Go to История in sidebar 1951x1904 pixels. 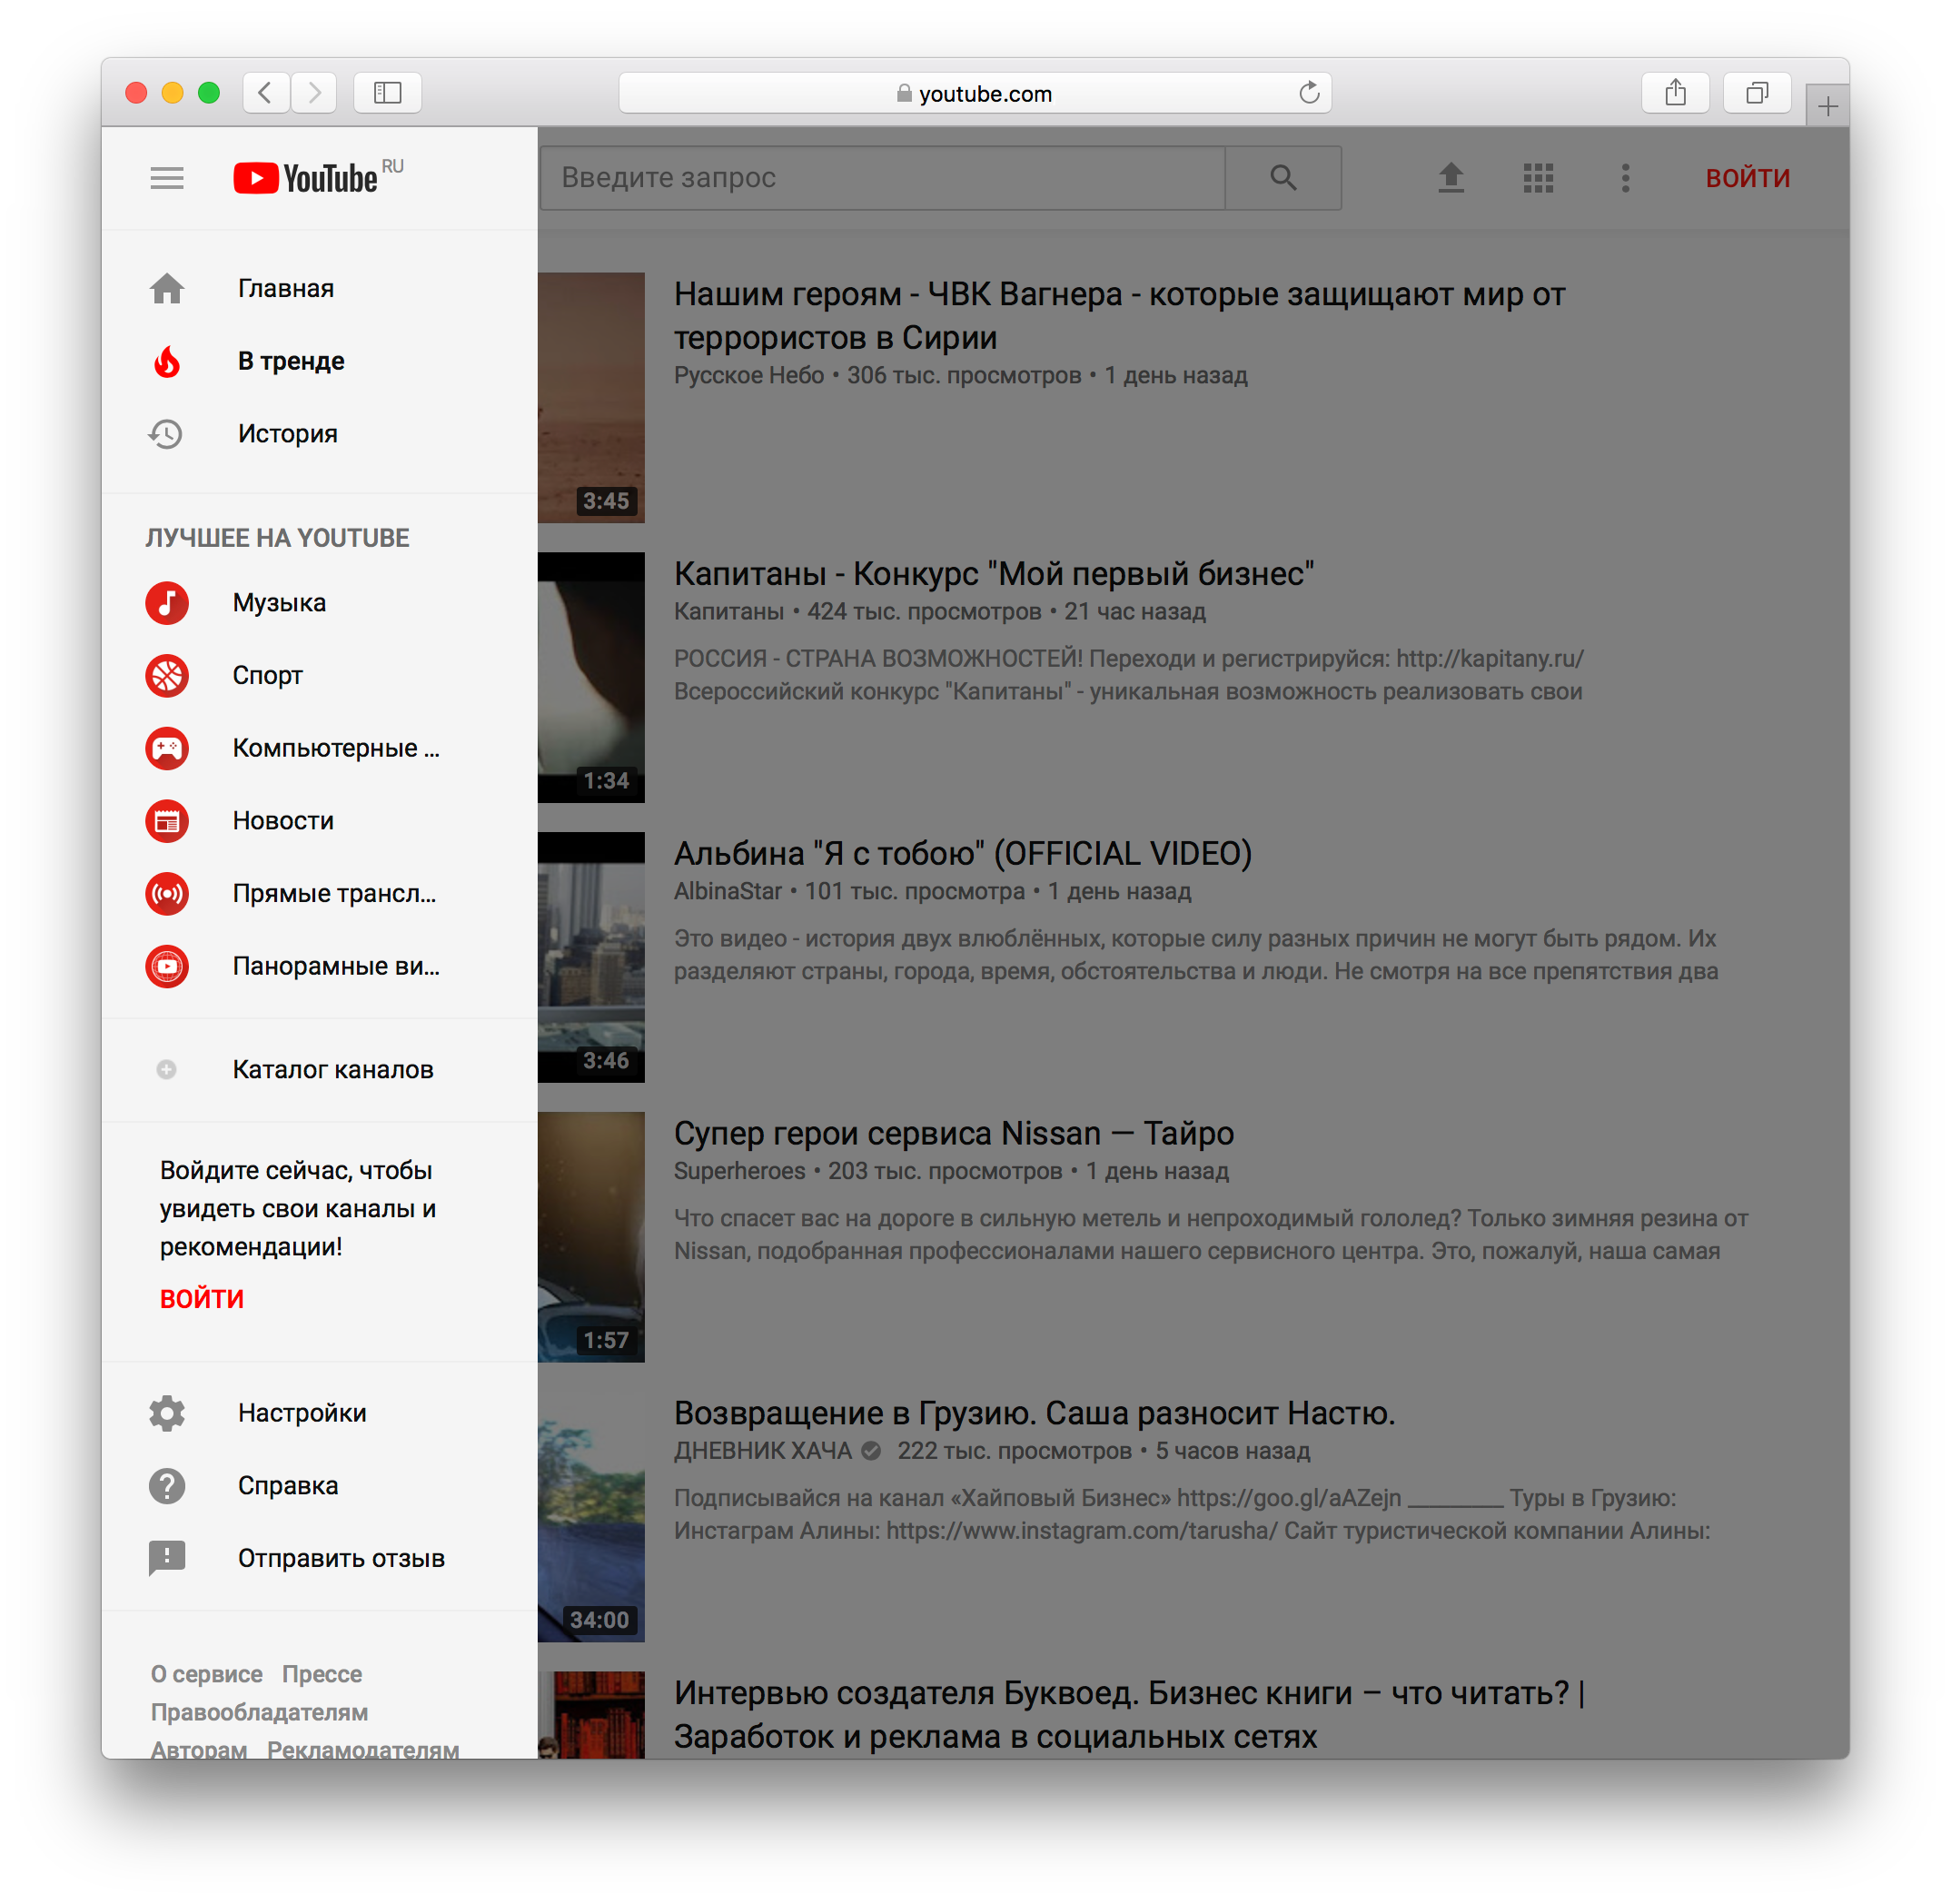[287, 434]
